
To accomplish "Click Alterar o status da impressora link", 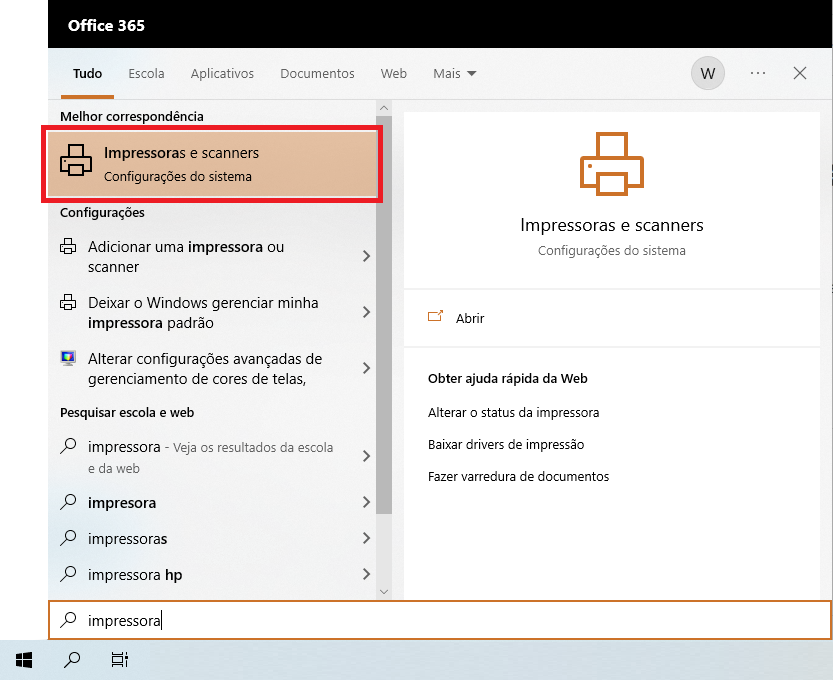I will point(513,412).
